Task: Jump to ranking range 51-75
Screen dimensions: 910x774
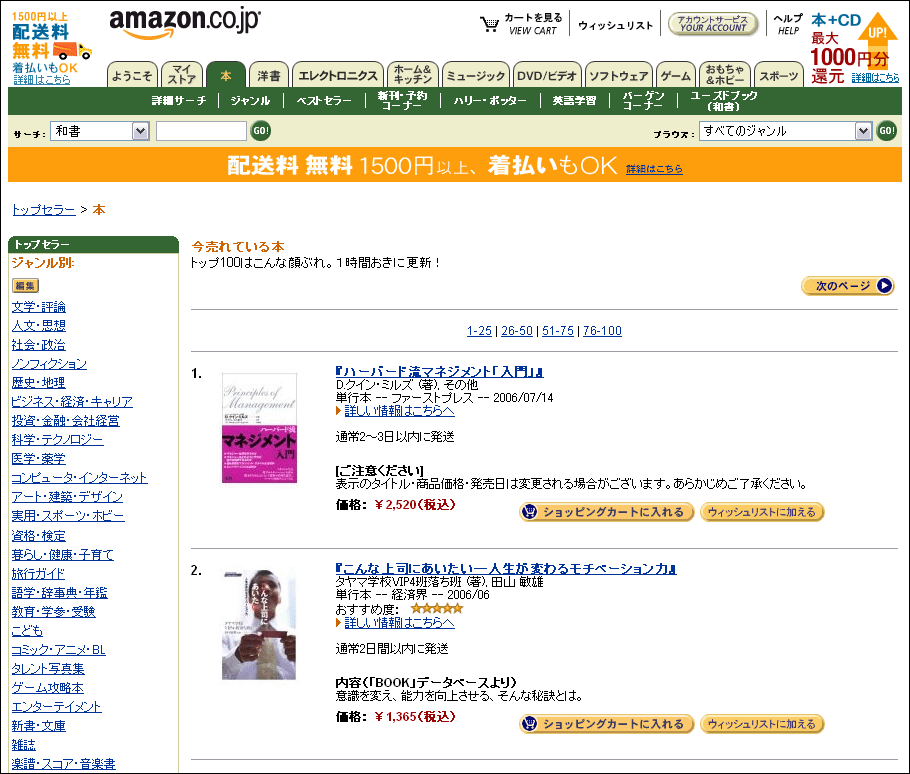Action: 558,331
